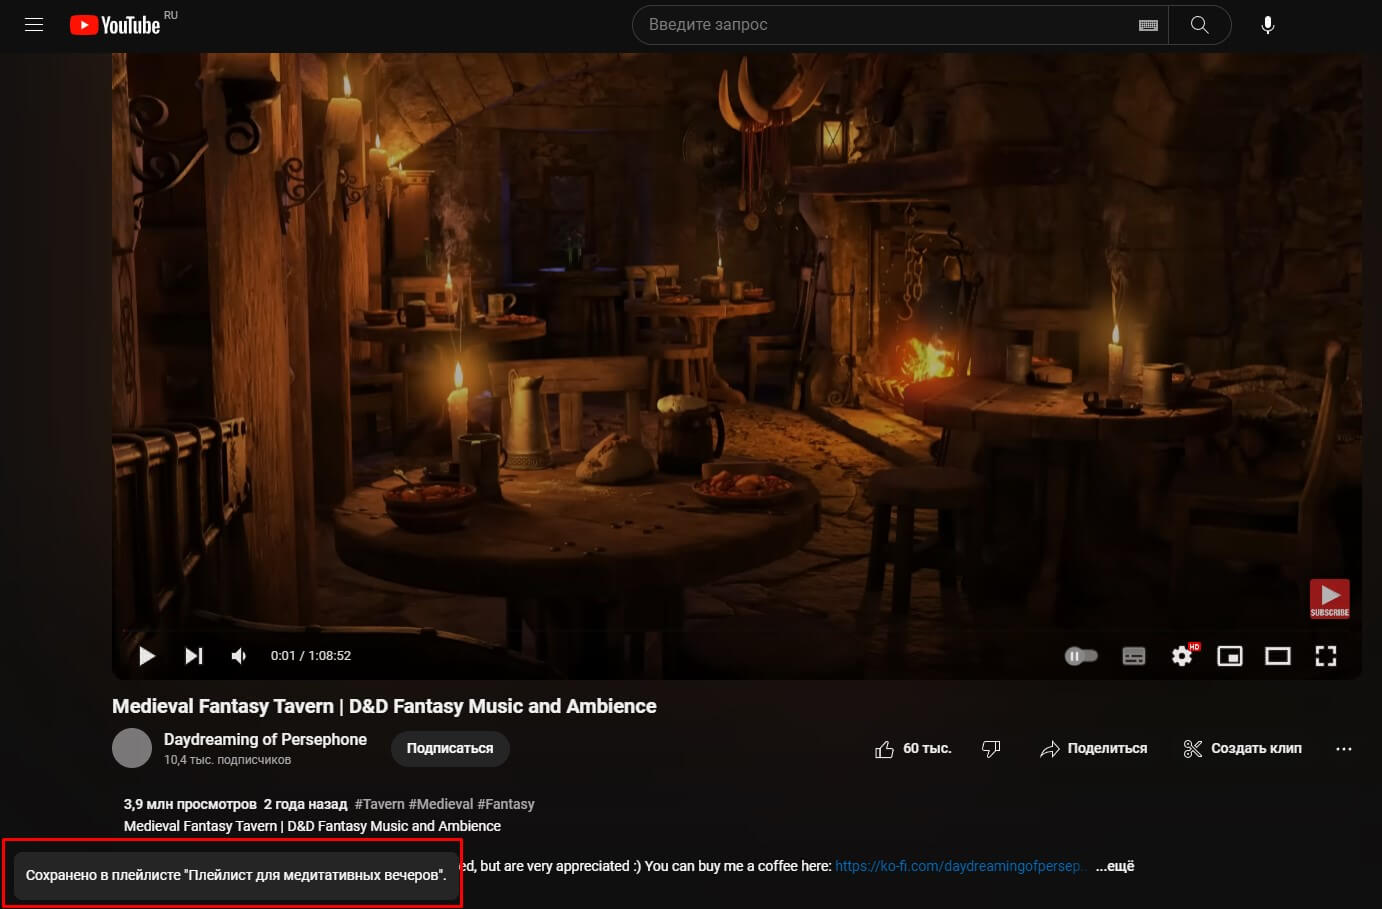Open the Daydreaming of Persephone channel name
The image size is (1382, 909).
coord(265,739)
